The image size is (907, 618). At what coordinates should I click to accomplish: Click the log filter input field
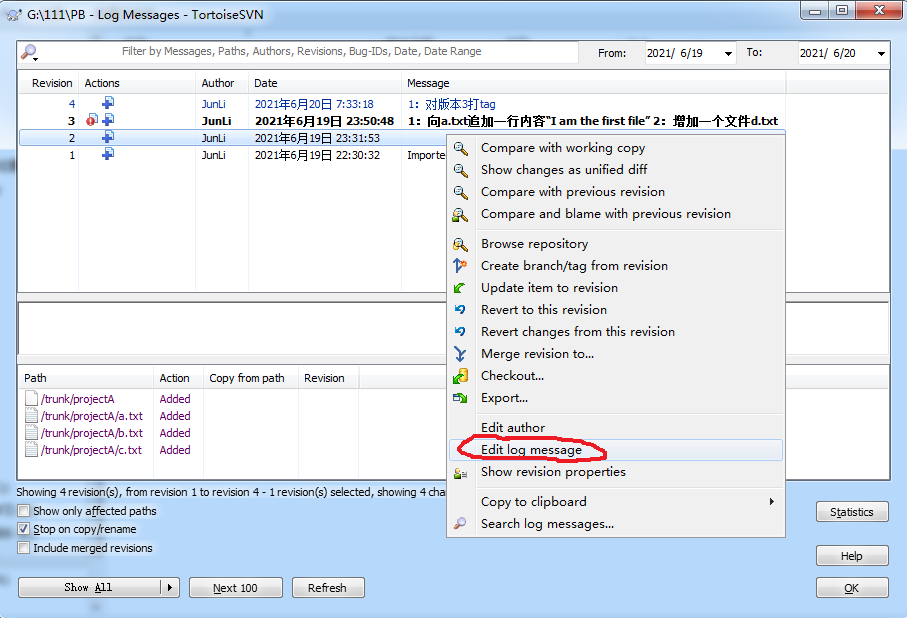point(301,52)
